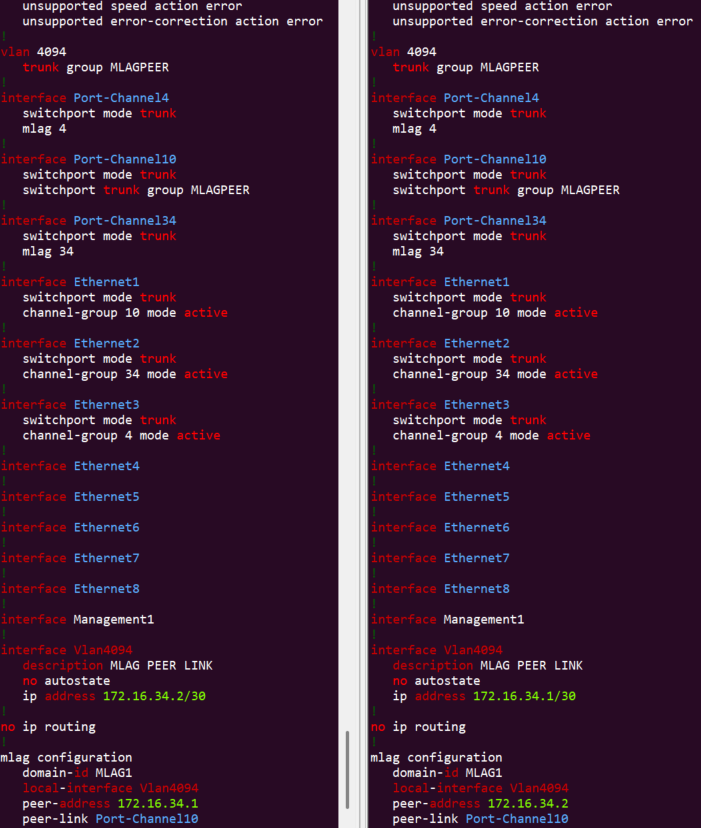Click 'no ip routing' in left pane
Screen dimensions: 701x828
coord(48,727)
